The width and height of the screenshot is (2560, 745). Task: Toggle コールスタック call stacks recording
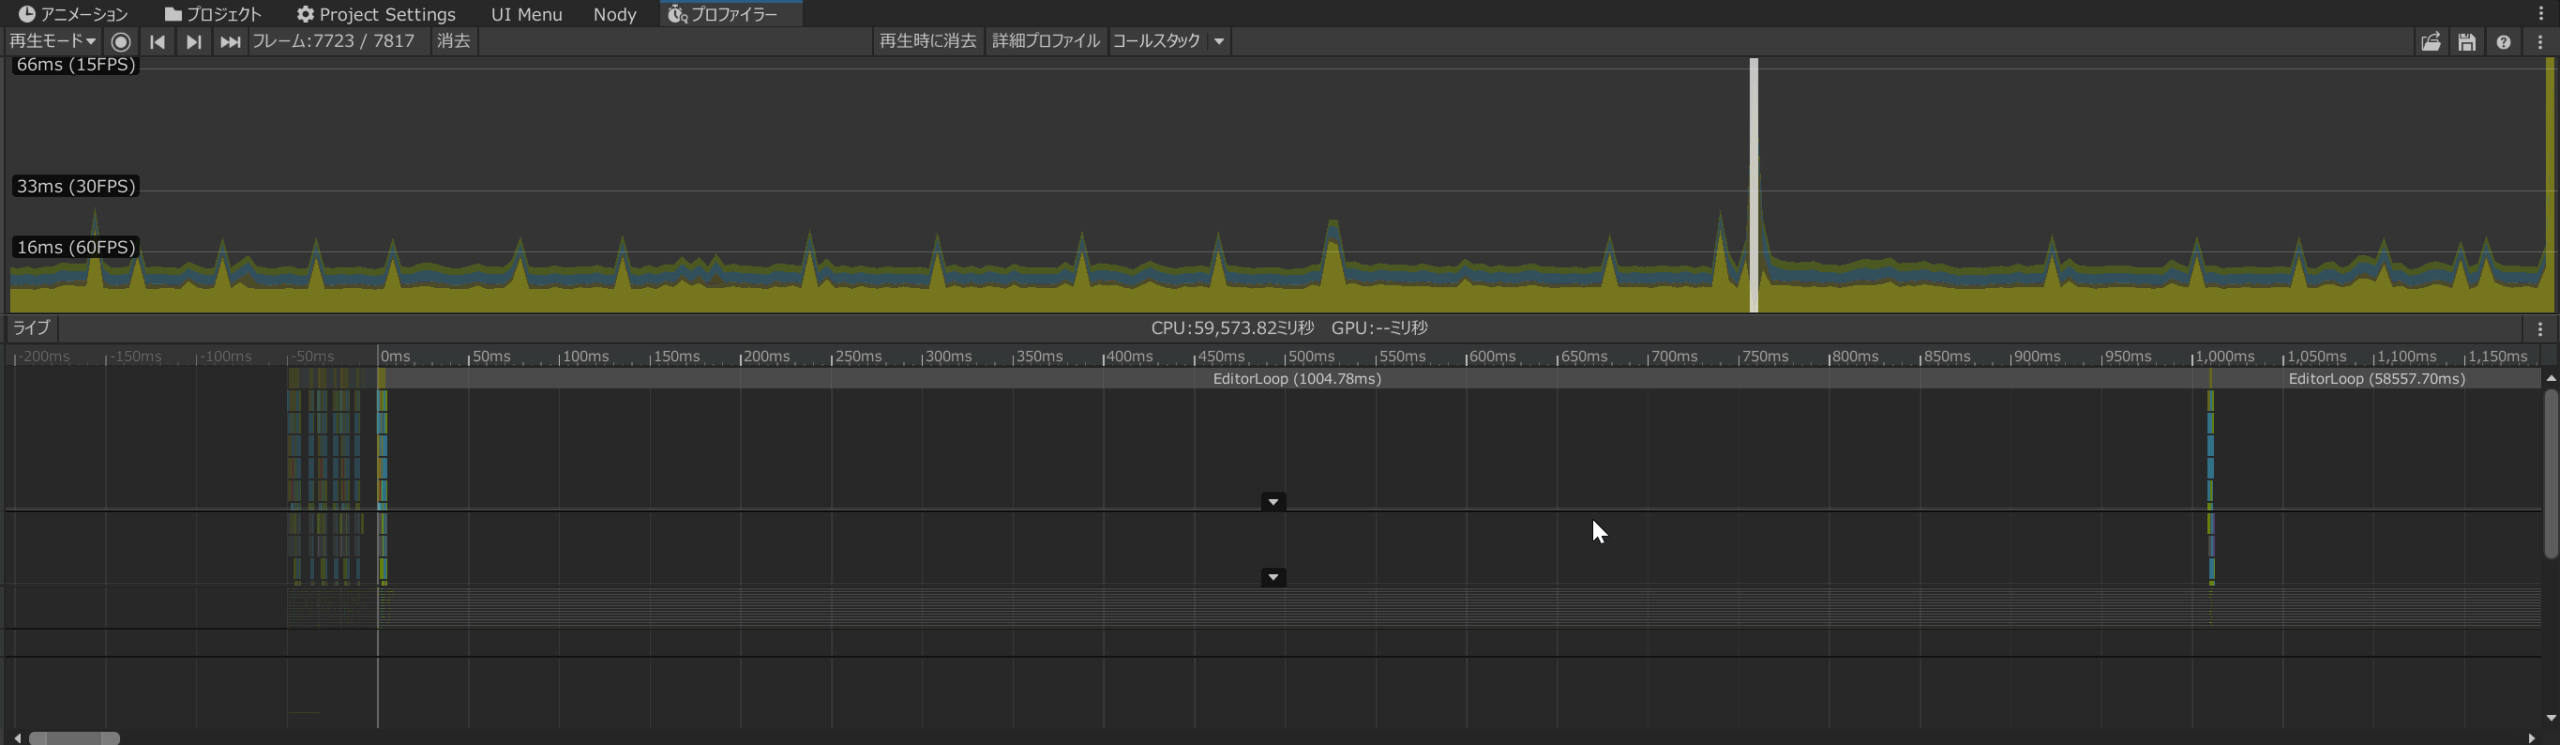point(1156,41)
